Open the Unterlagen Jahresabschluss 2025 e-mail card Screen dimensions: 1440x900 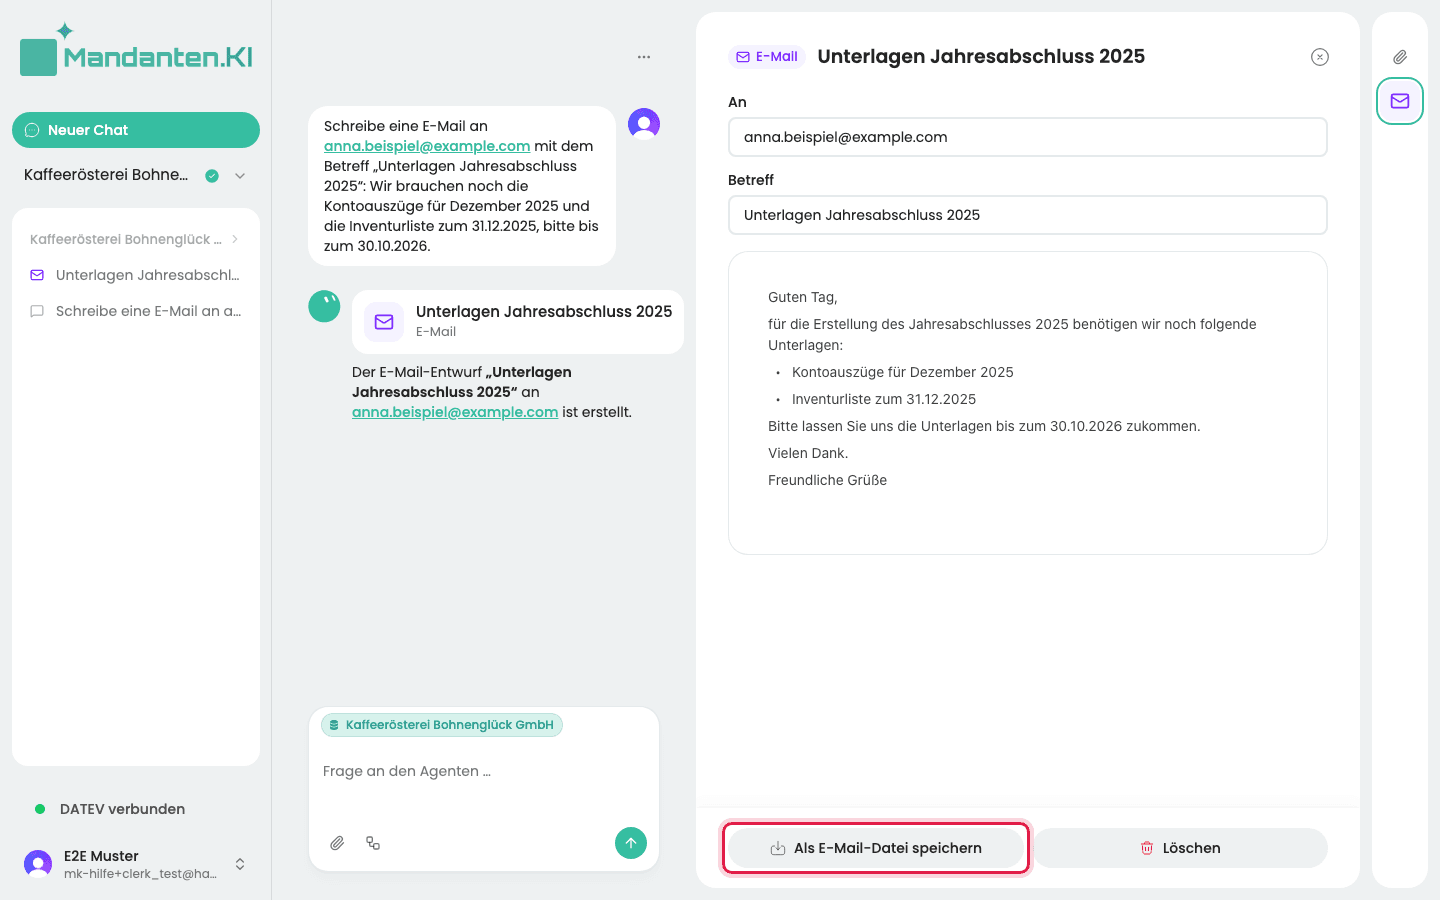coord(518,321)
